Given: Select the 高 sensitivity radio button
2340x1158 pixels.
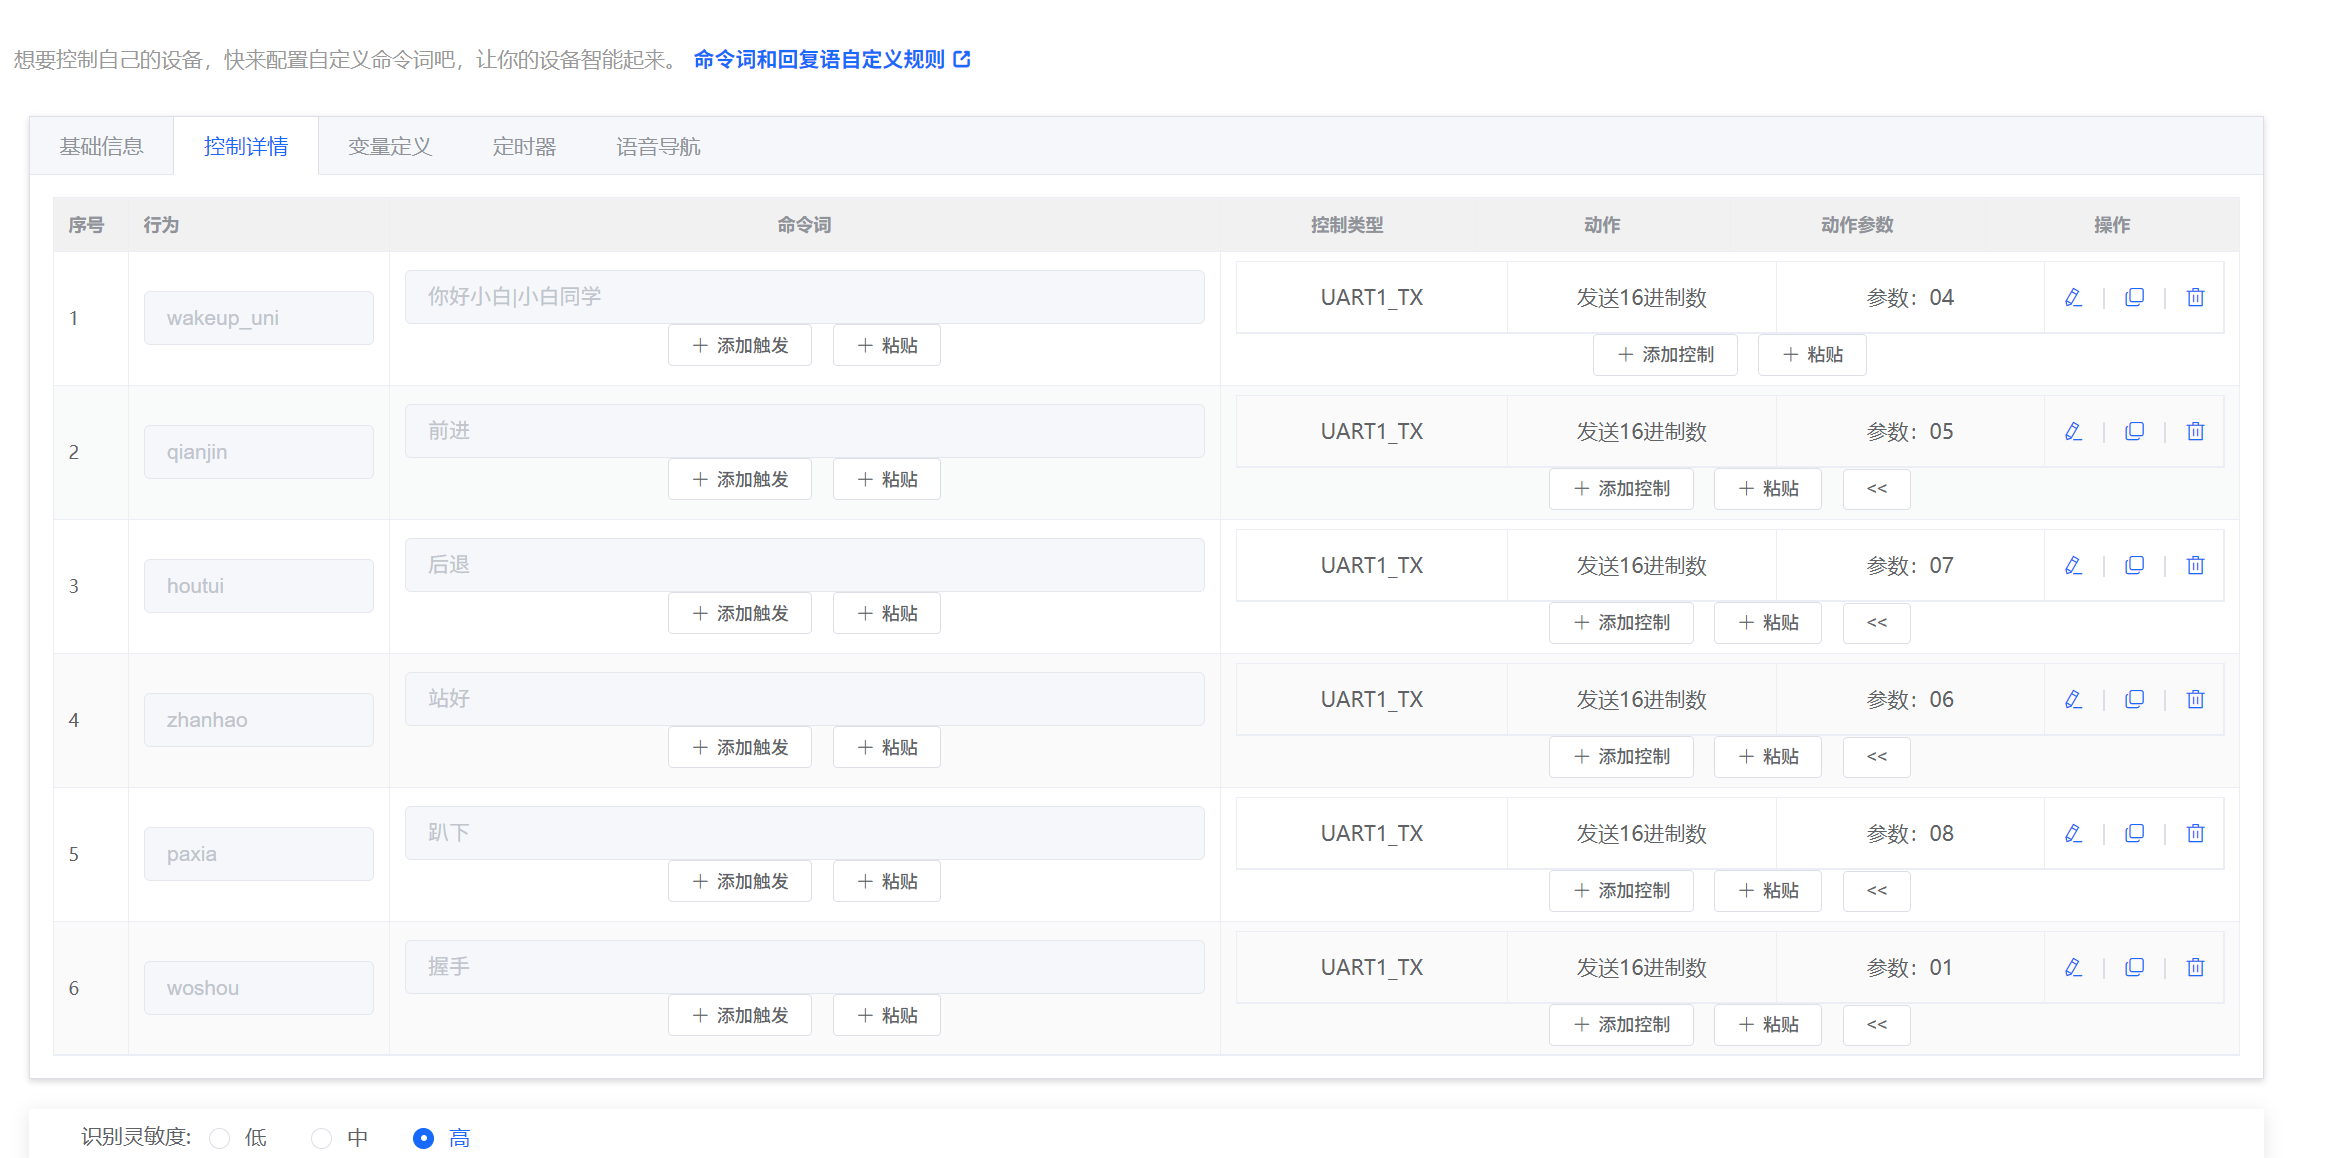Looking at the screenshot, I should pyautogui.click(x=424, y=1137).
